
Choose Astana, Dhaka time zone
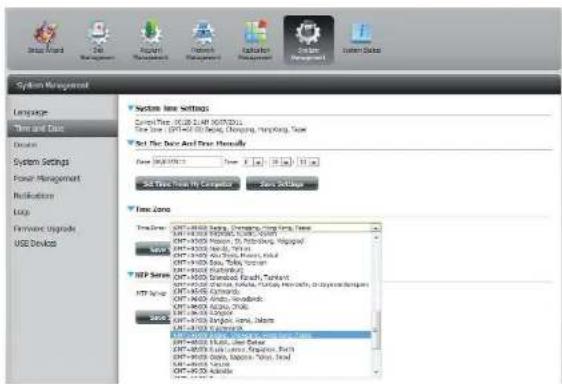click(x=271, y=306)
